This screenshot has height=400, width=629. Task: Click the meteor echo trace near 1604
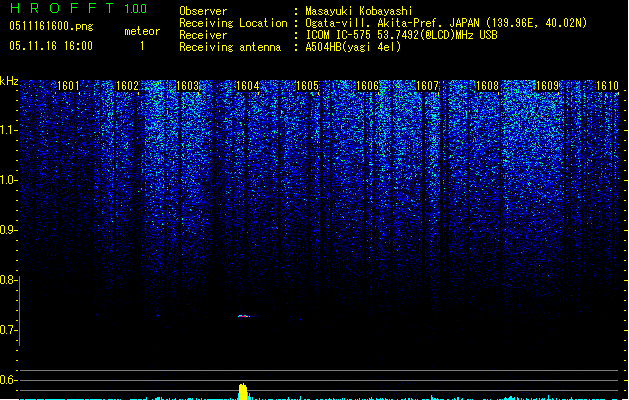pos(244,316)
